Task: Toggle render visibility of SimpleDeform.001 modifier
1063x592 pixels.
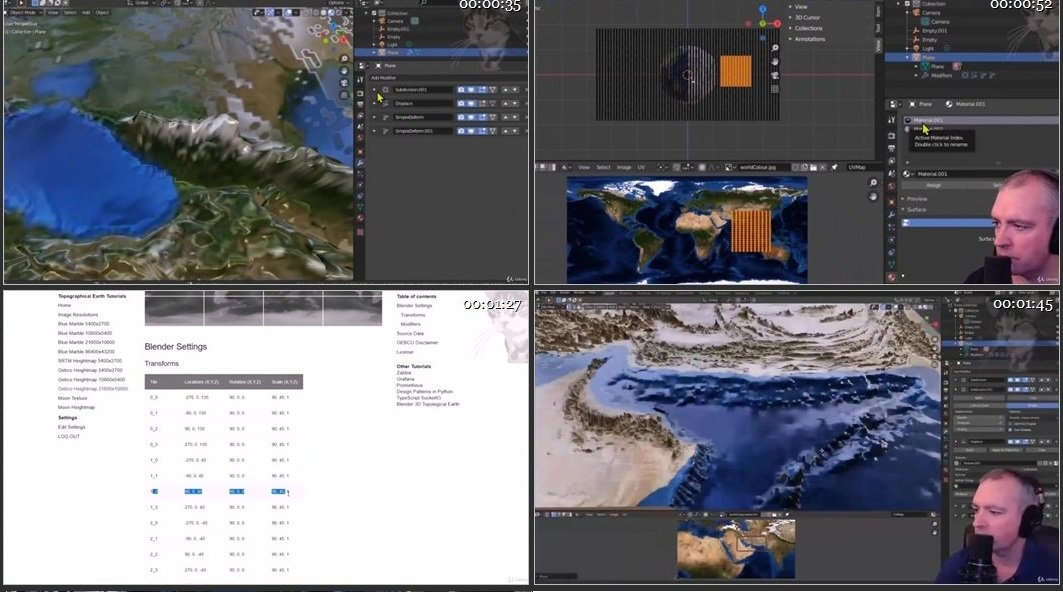Action: (461, 131)
